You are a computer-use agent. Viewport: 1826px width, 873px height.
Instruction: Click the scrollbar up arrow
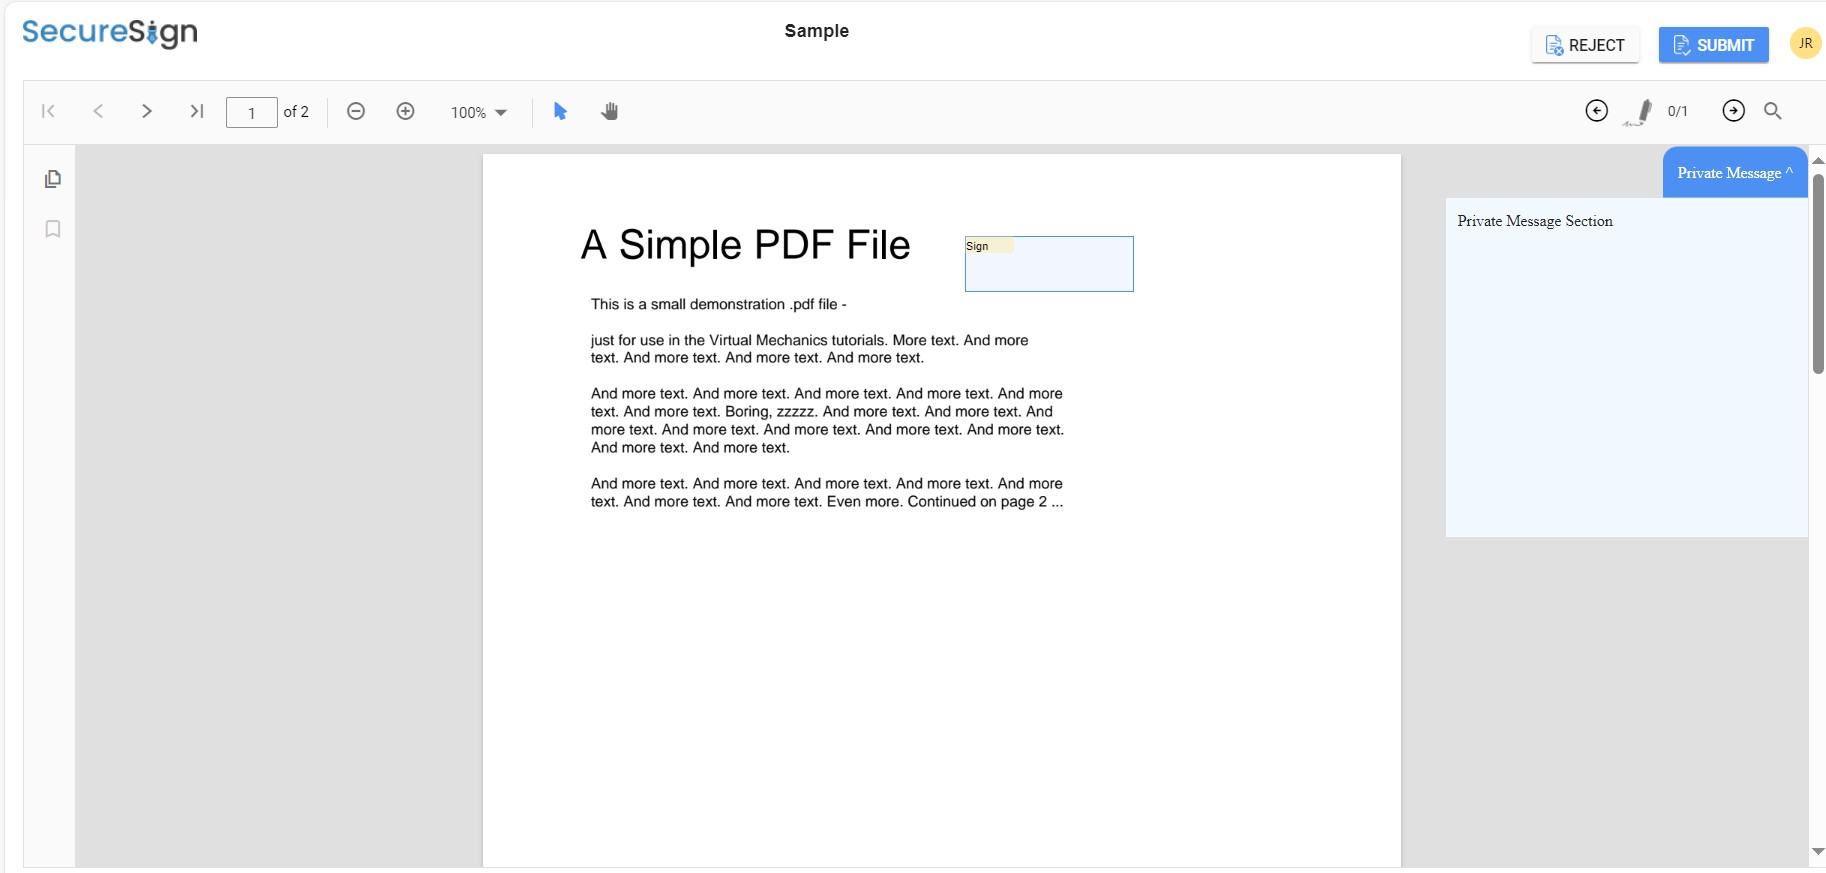[1818, 161]
